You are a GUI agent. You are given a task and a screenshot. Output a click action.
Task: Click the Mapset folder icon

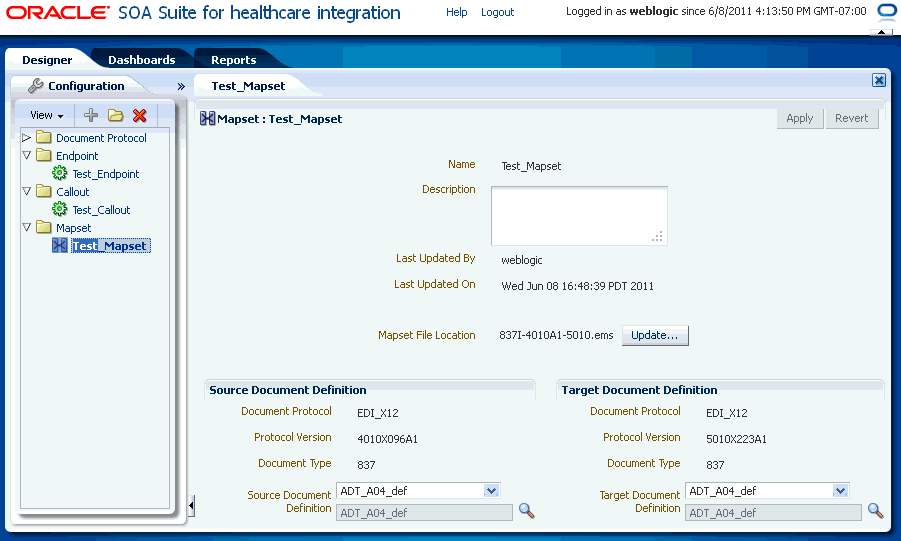tap(44, 227)
